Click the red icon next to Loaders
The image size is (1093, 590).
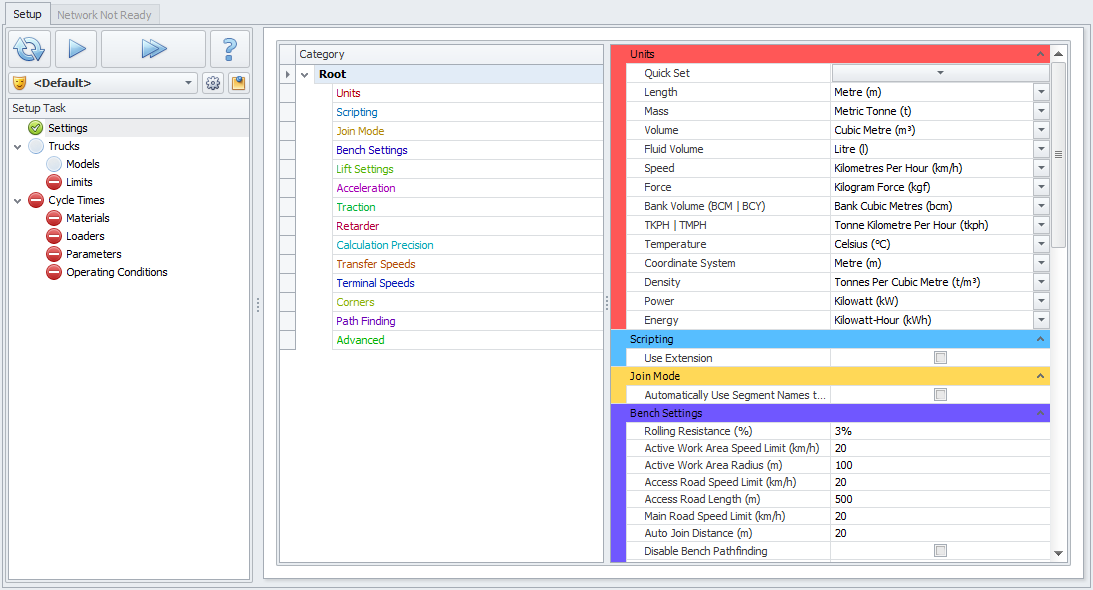(x=54, y=236)
